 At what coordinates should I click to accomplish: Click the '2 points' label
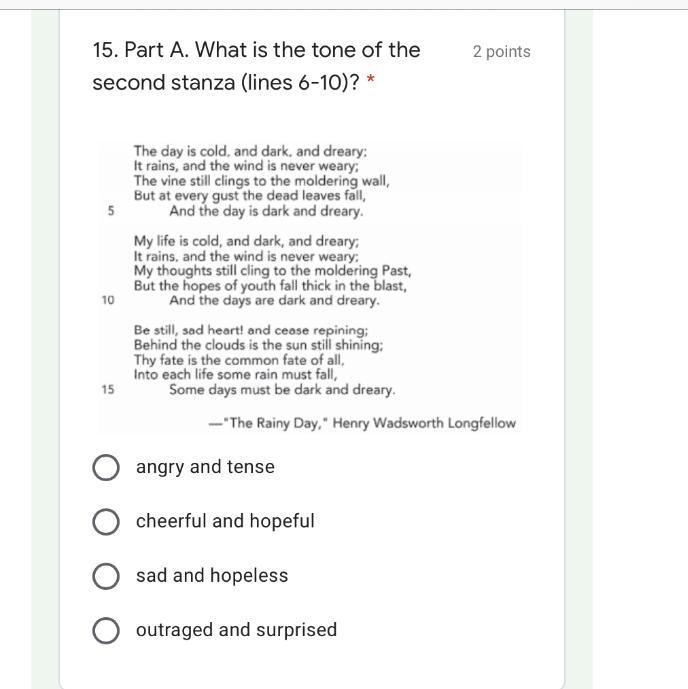point(501,51)
